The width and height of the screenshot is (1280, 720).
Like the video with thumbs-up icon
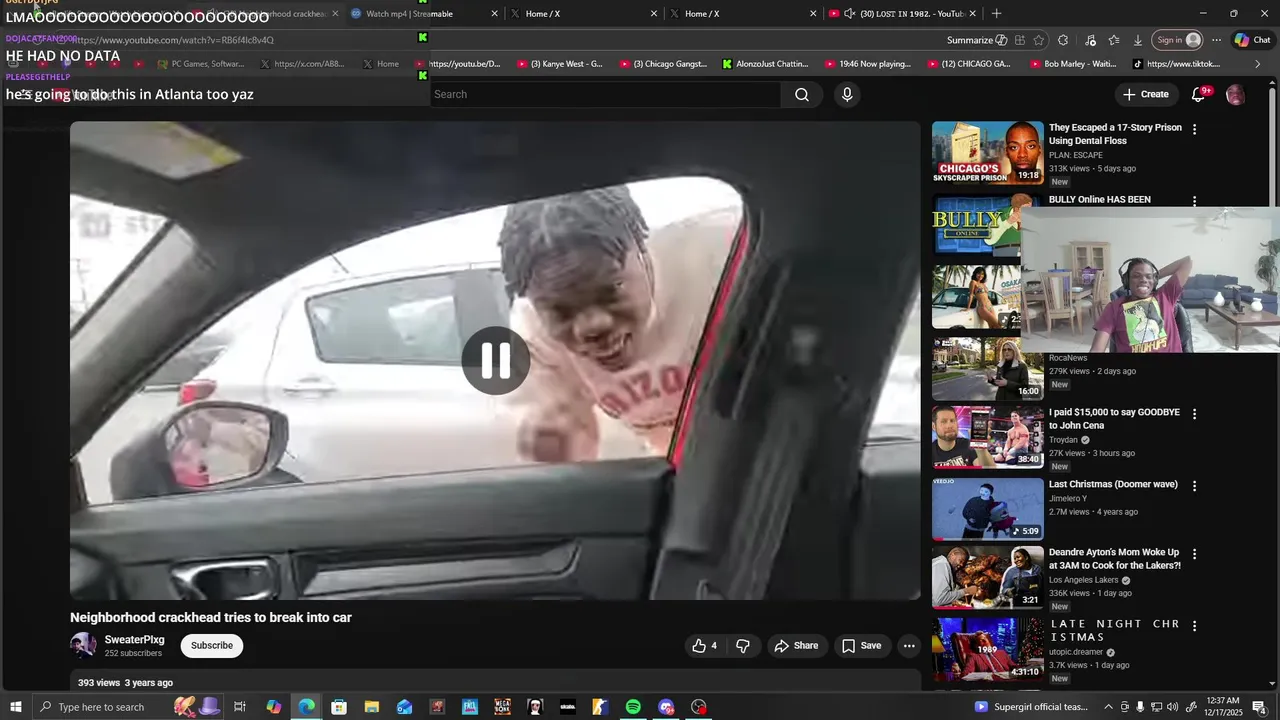pyautogui.click(x=705, y=646)
